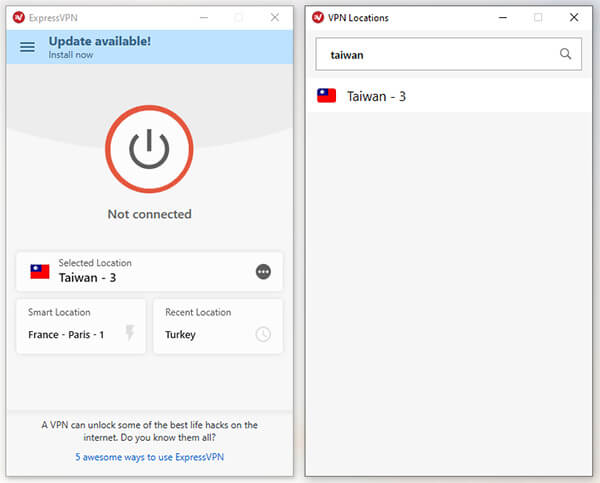Viewport: 600px width, 483px height.
Task: Choose Smart Location France - Paris - 1
Action: pos(81,326)
